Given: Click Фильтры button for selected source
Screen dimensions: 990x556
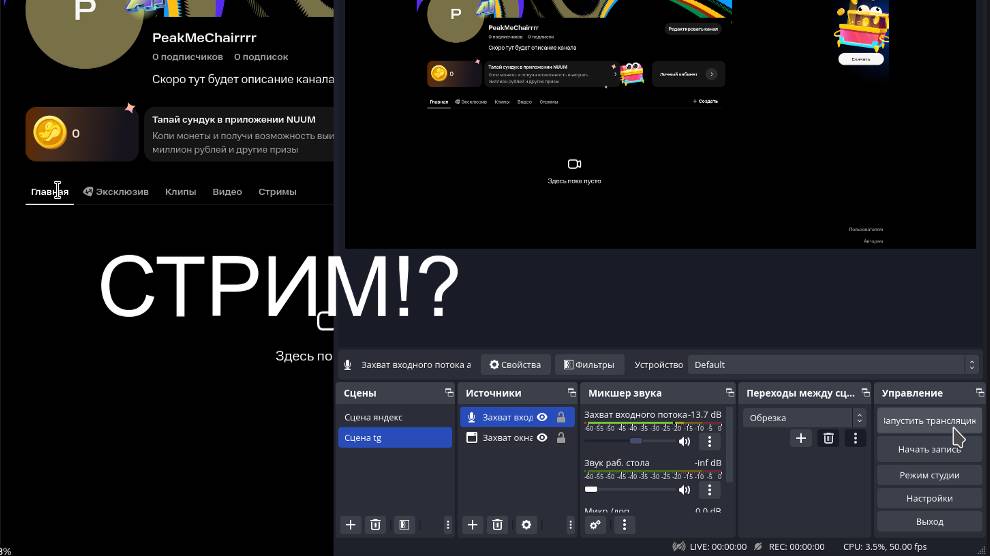Looking at the screenshot, I should click(x=589, y=365).
